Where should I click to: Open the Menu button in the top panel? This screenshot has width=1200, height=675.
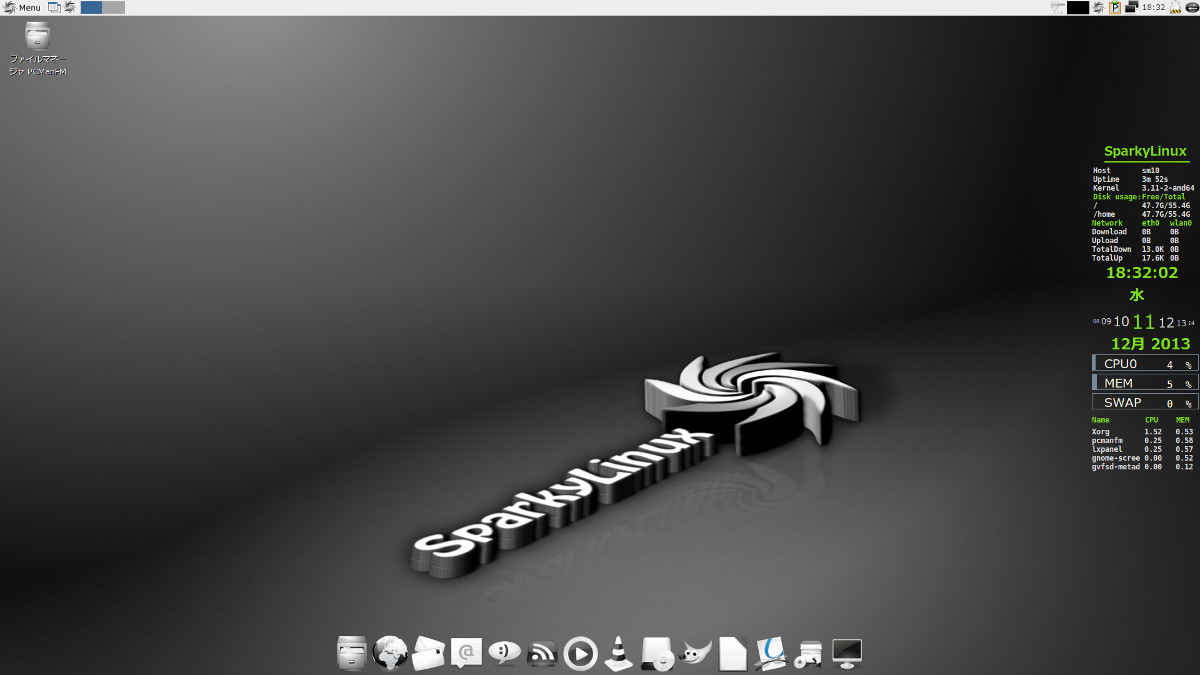(22, 7)
